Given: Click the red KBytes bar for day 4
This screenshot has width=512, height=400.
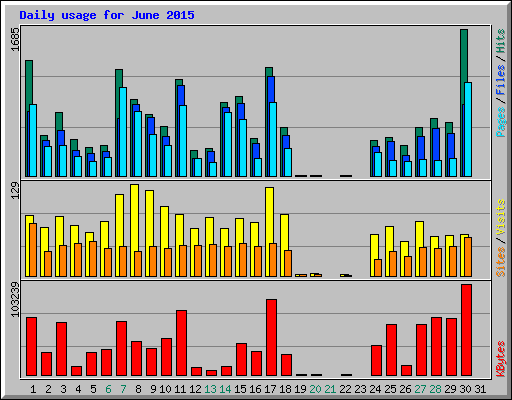Looking at the screenshot, I should click(x=76, y=371).
